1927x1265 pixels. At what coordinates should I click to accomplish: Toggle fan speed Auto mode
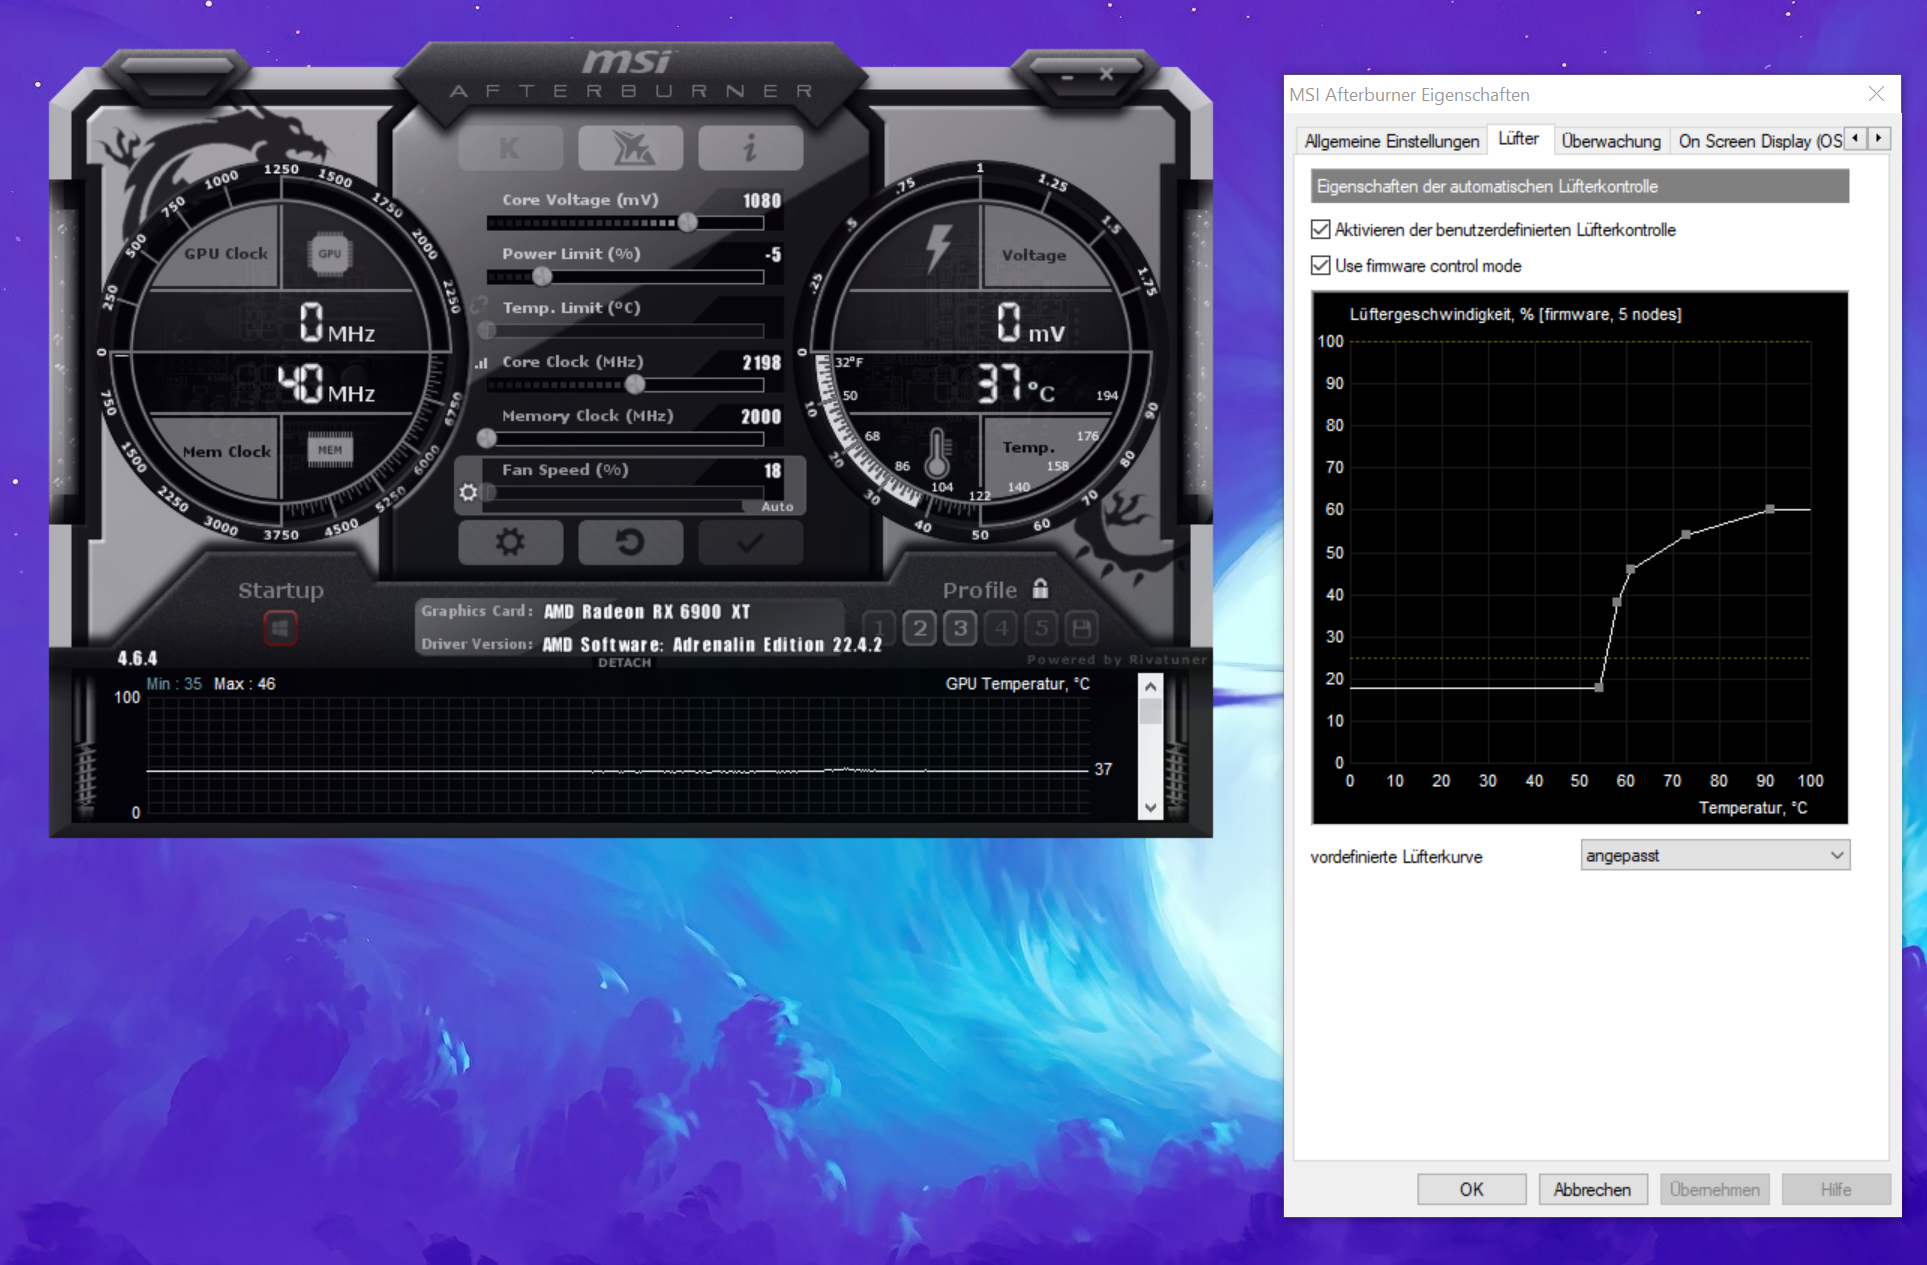[776, 507]
